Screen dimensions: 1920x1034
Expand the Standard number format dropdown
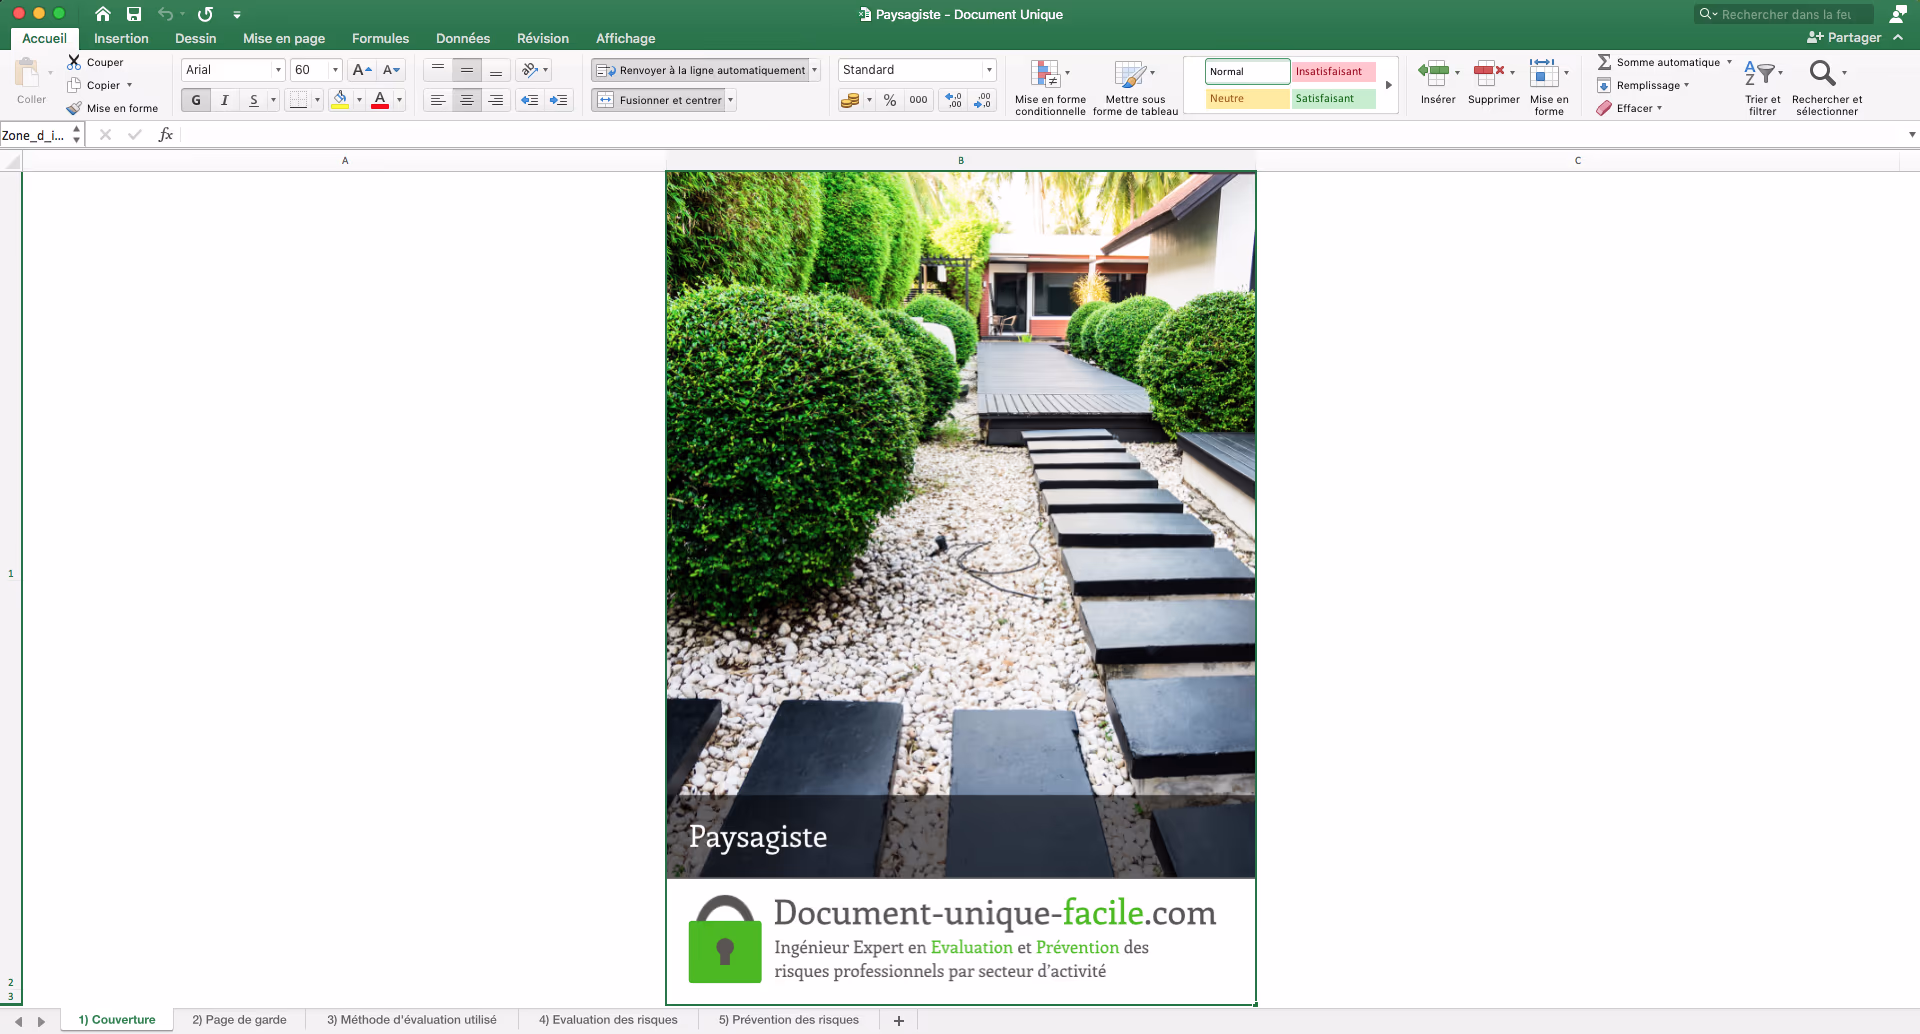989,70
